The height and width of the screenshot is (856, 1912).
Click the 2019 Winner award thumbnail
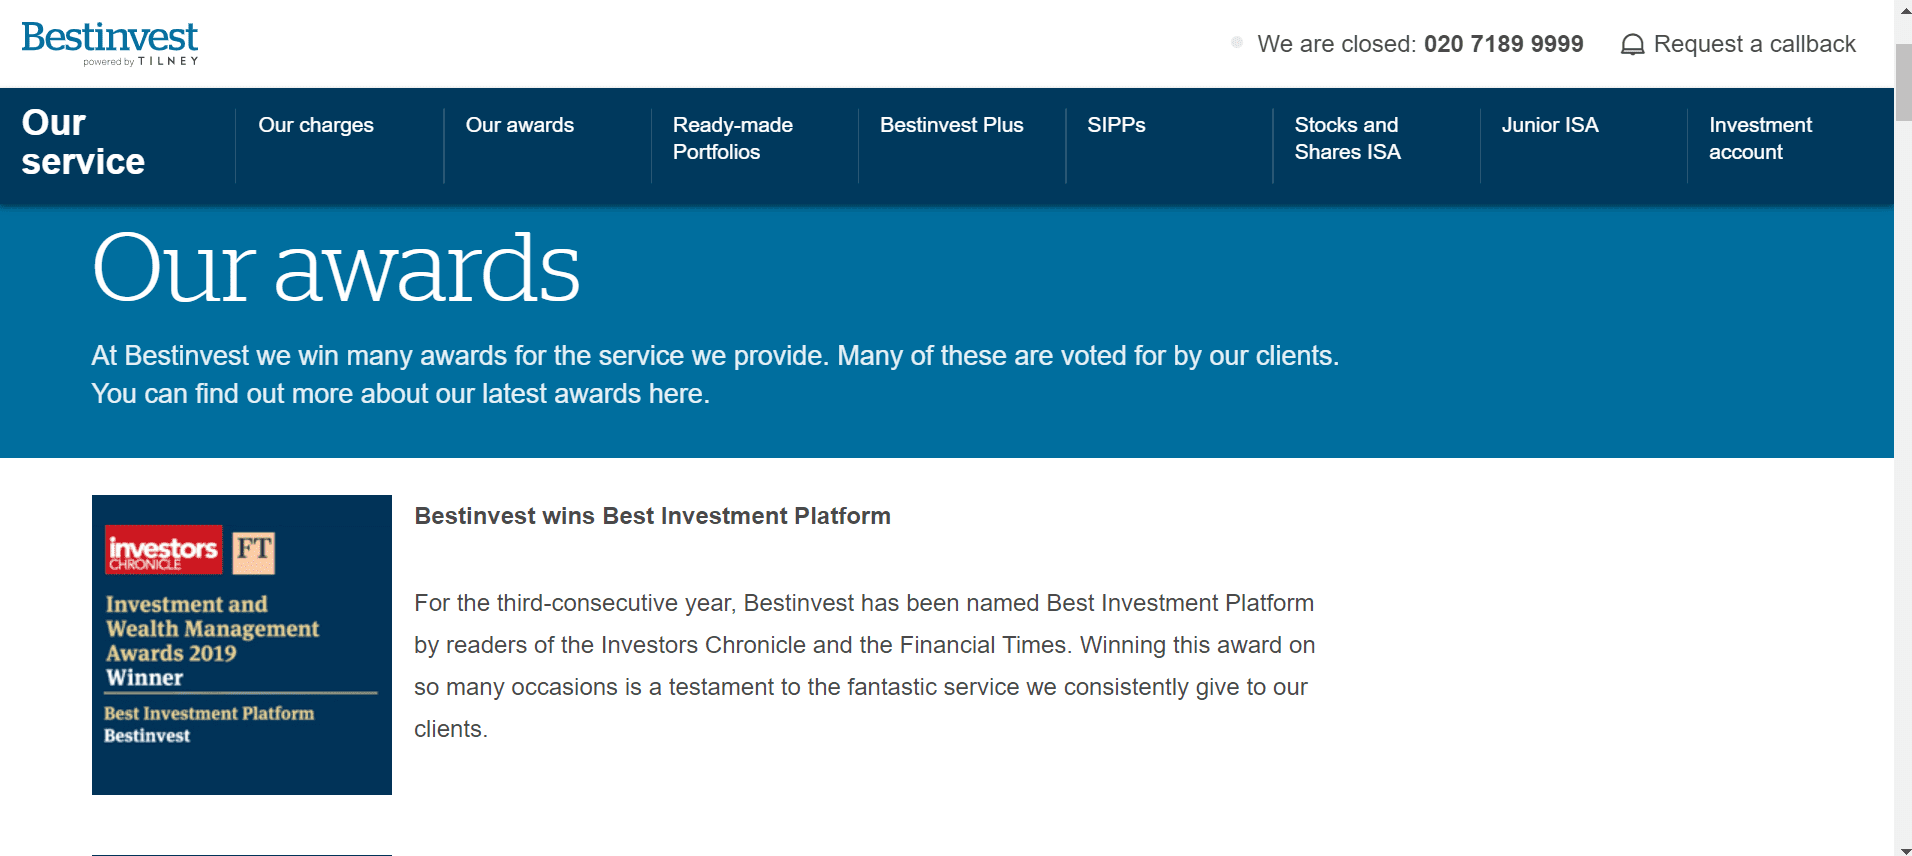pos(242,645)
